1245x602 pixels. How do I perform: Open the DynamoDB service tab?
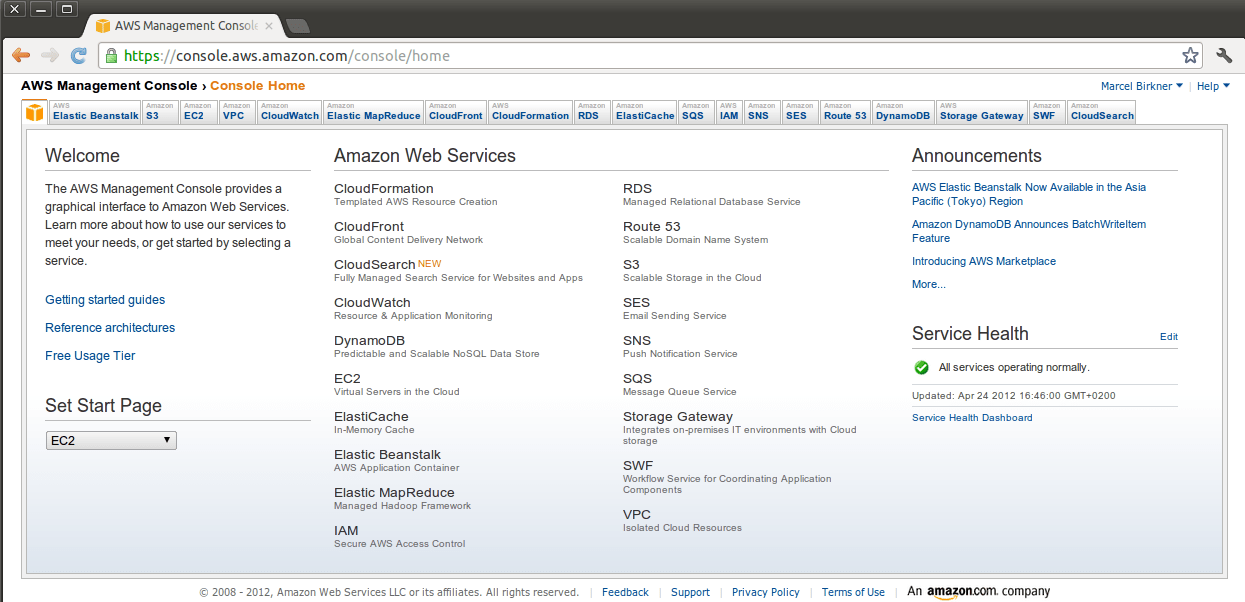pyautogui.click(x=902, y=112)
